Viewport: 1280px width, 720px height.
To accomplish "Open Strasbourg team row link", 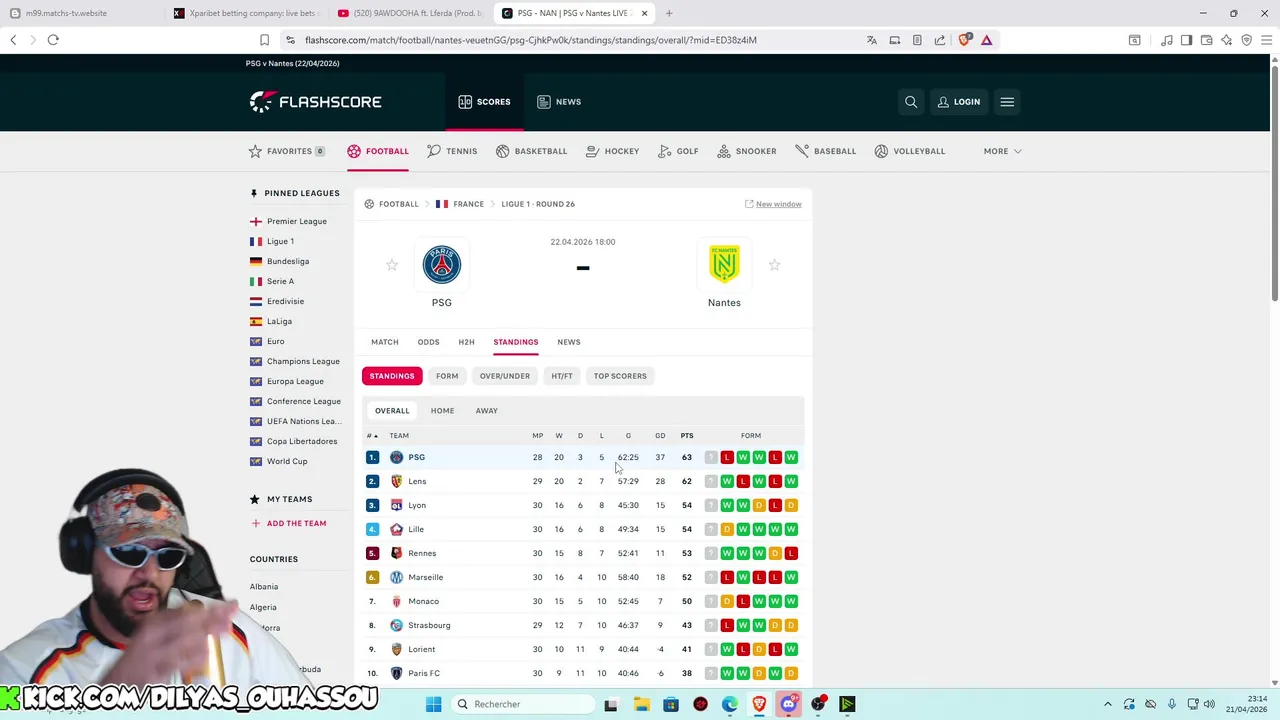I will pos(429,625).
